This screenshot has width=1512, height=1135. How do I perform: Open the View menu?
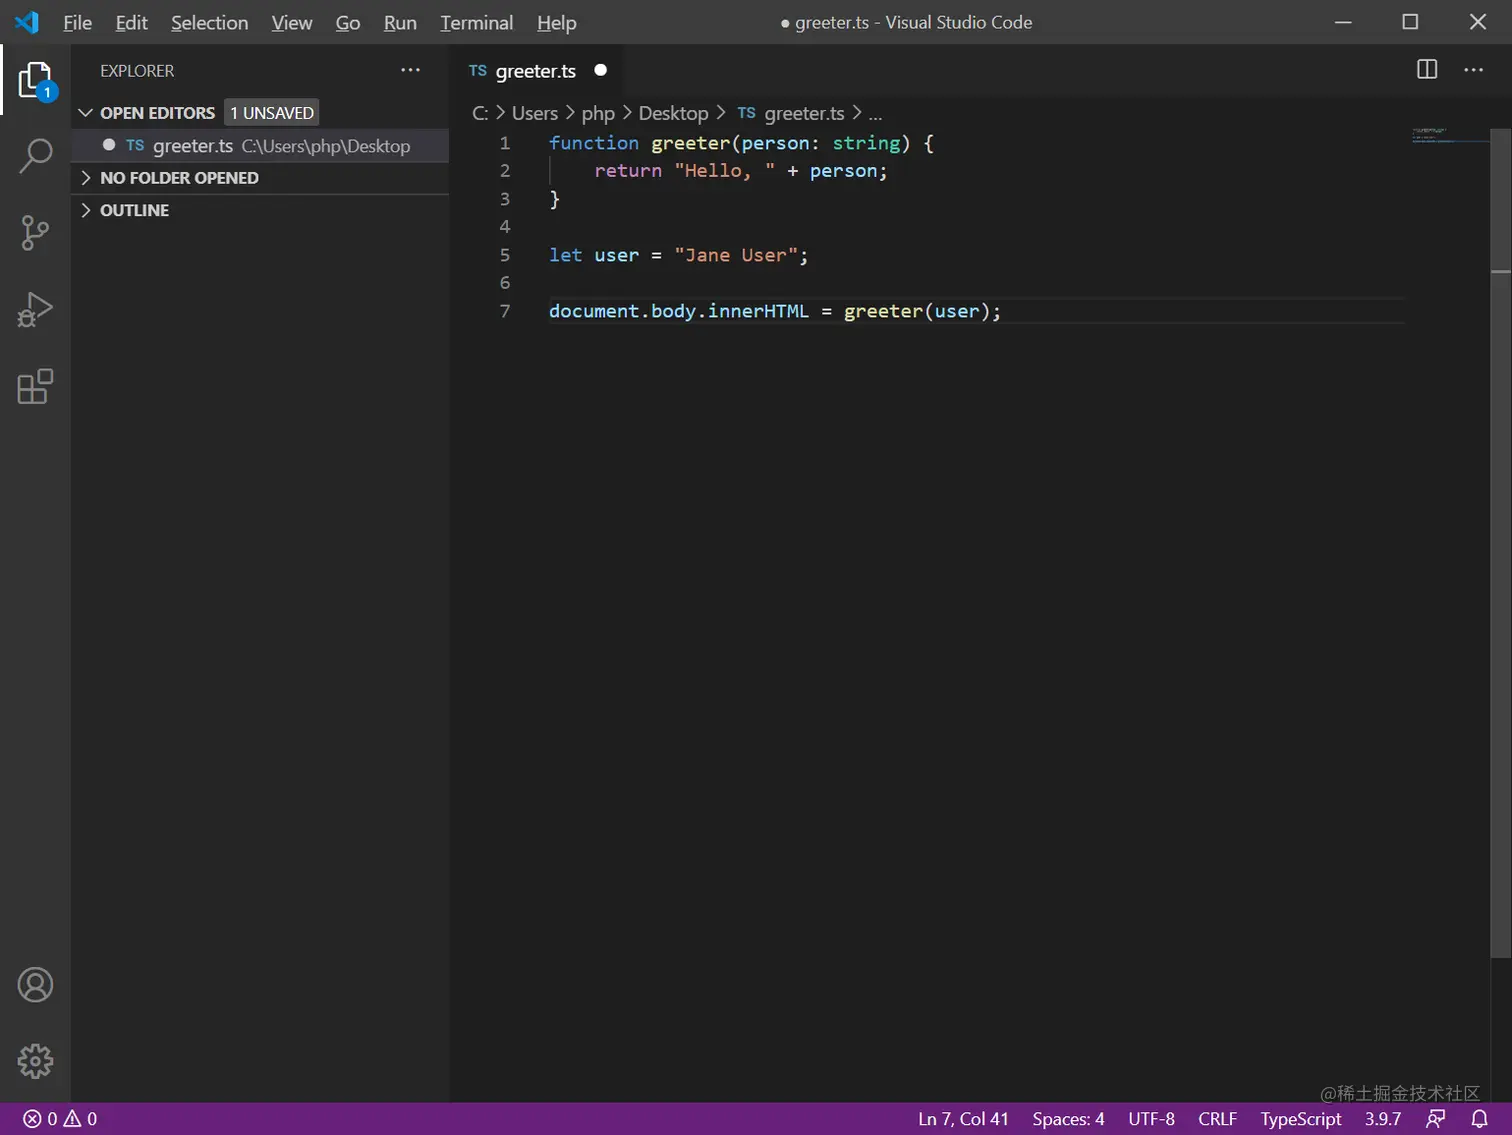(291, 22)
